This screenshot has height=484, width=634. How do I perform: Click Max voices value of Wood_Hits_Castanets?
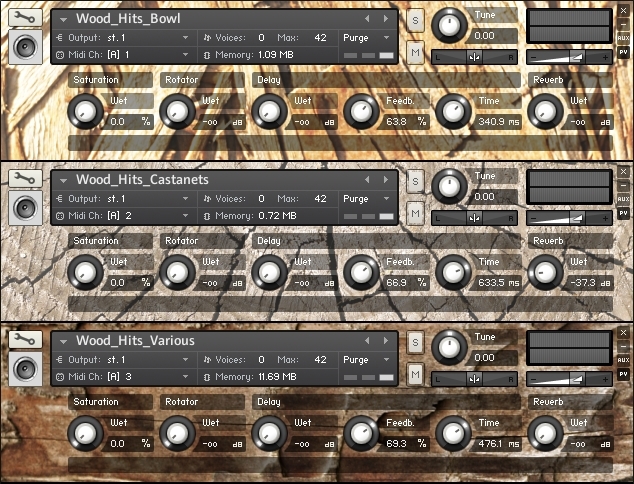[320, 198]
